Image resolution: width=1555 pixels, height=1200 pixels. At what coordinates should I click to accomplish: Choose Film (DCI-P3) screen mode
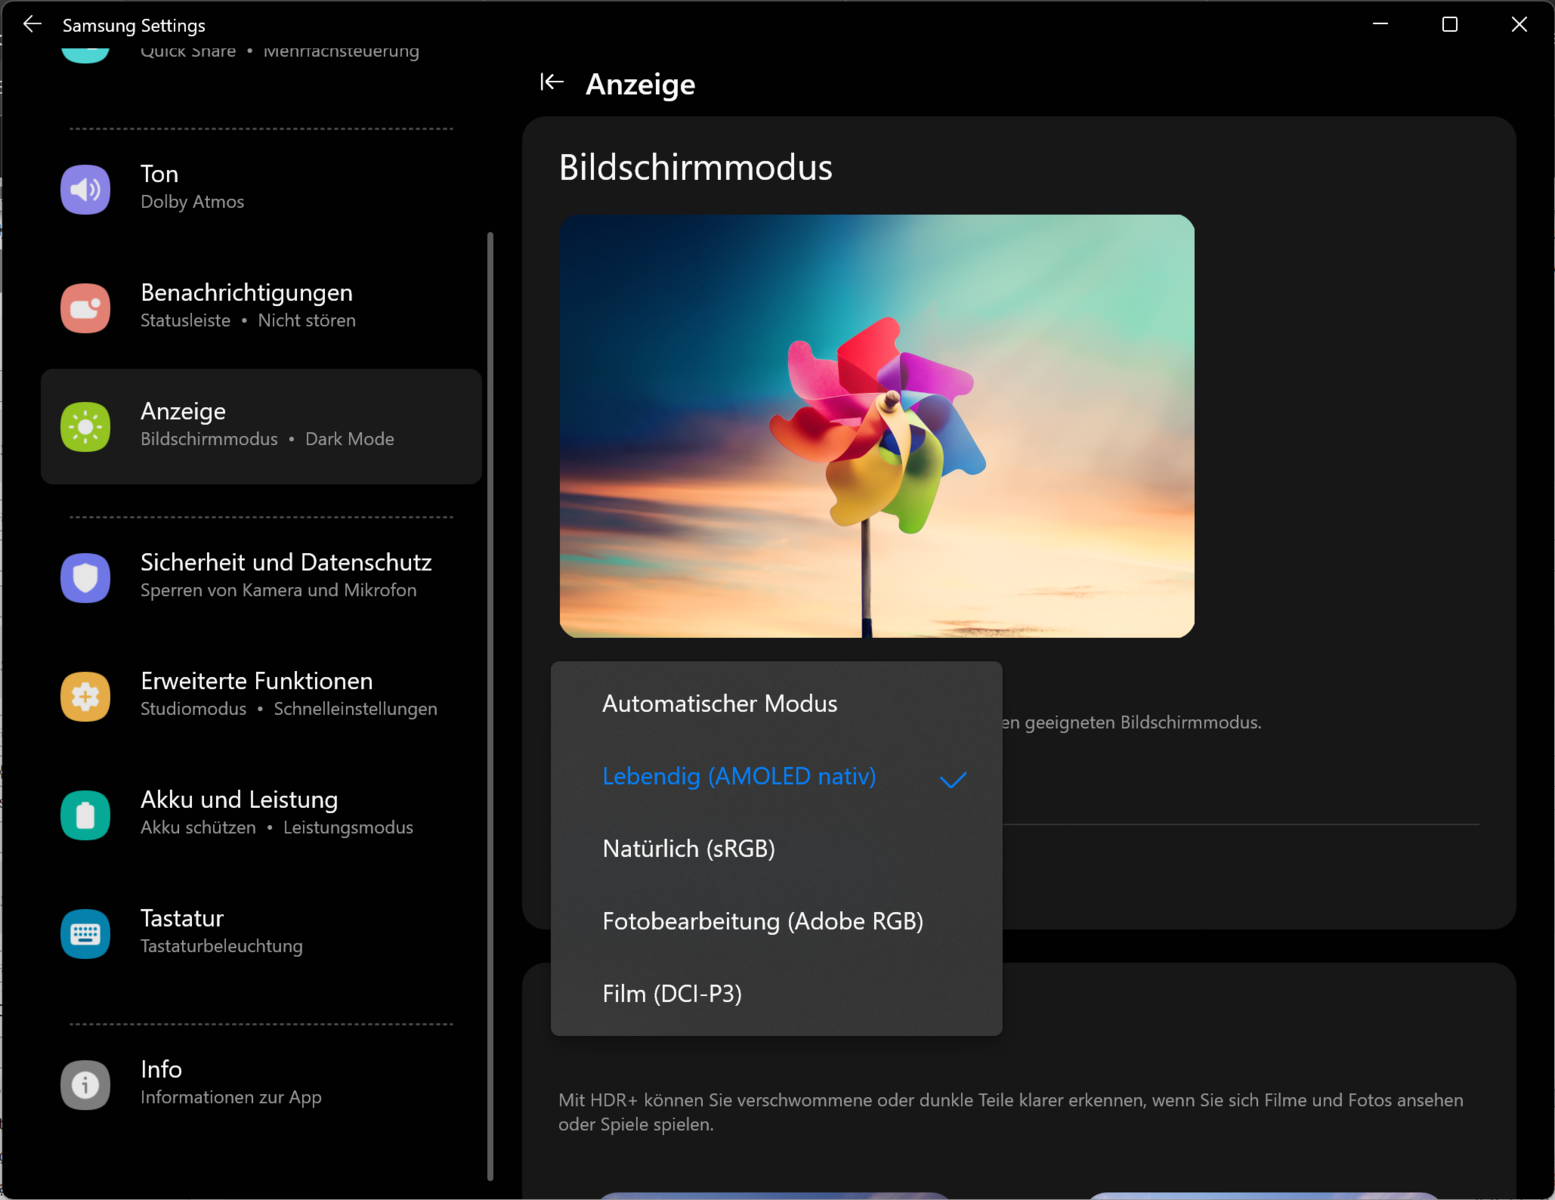[x=671, y=994]
